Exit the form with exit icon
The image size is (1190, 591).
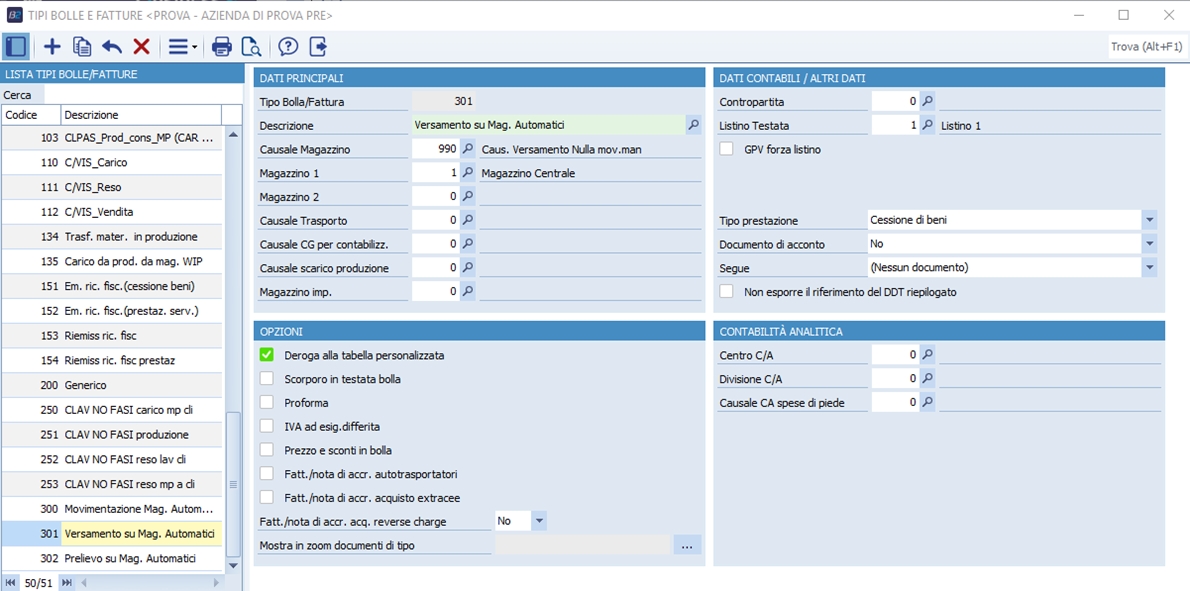pyautogui.click(x=319, y=47)
